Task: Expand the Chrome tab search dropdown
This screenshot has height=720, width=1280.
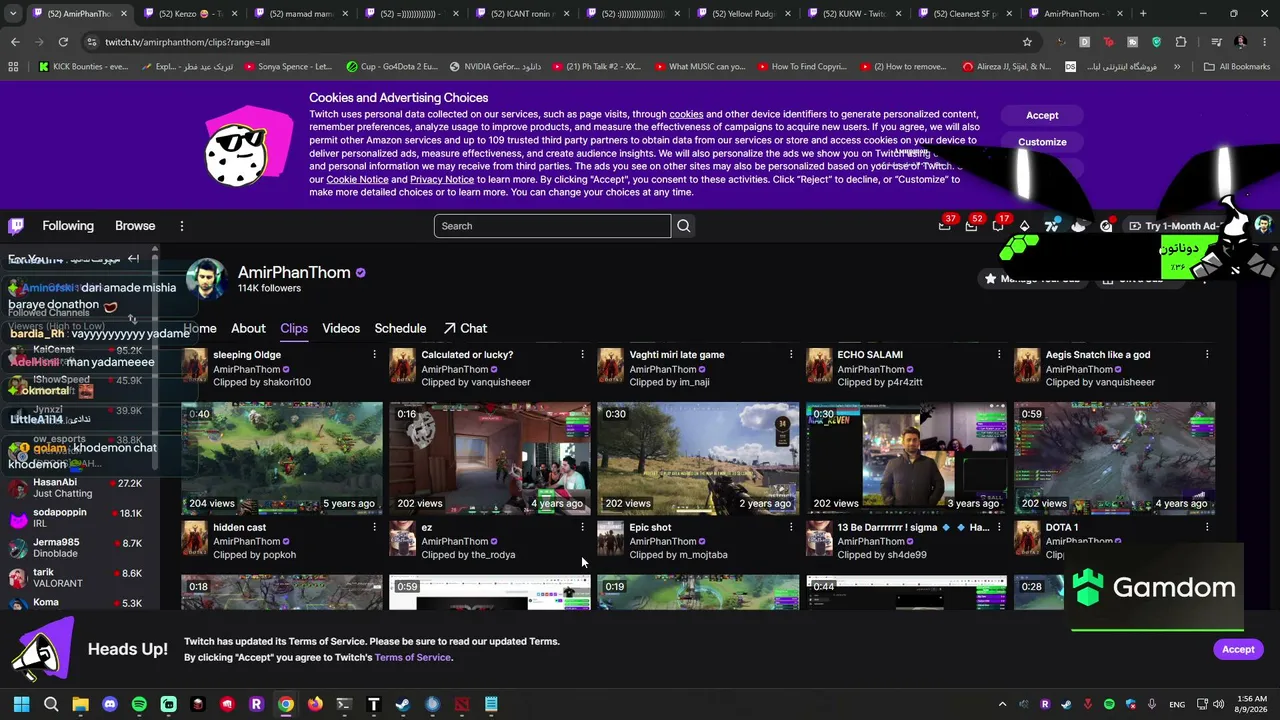Action: (13, 14)
